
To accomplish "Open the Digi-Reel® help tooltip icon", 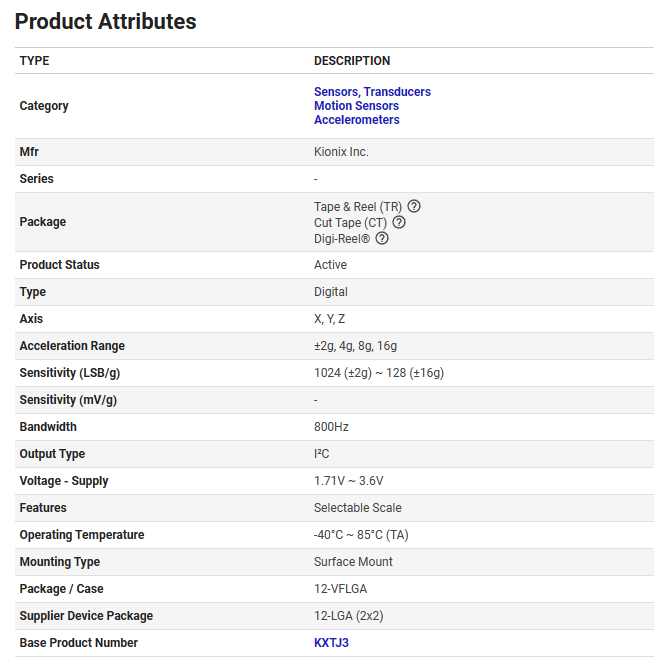I will click(382, 238).
